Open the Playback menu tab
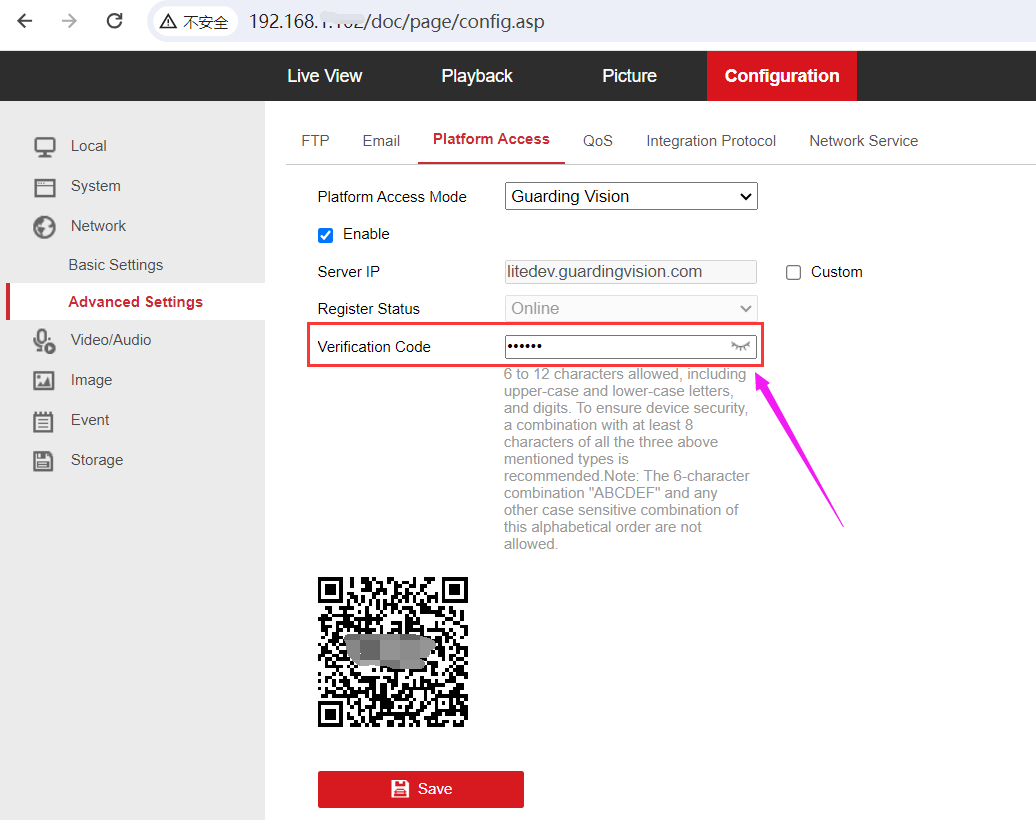The image size is (1036, 820). click(x=476, y=76)
